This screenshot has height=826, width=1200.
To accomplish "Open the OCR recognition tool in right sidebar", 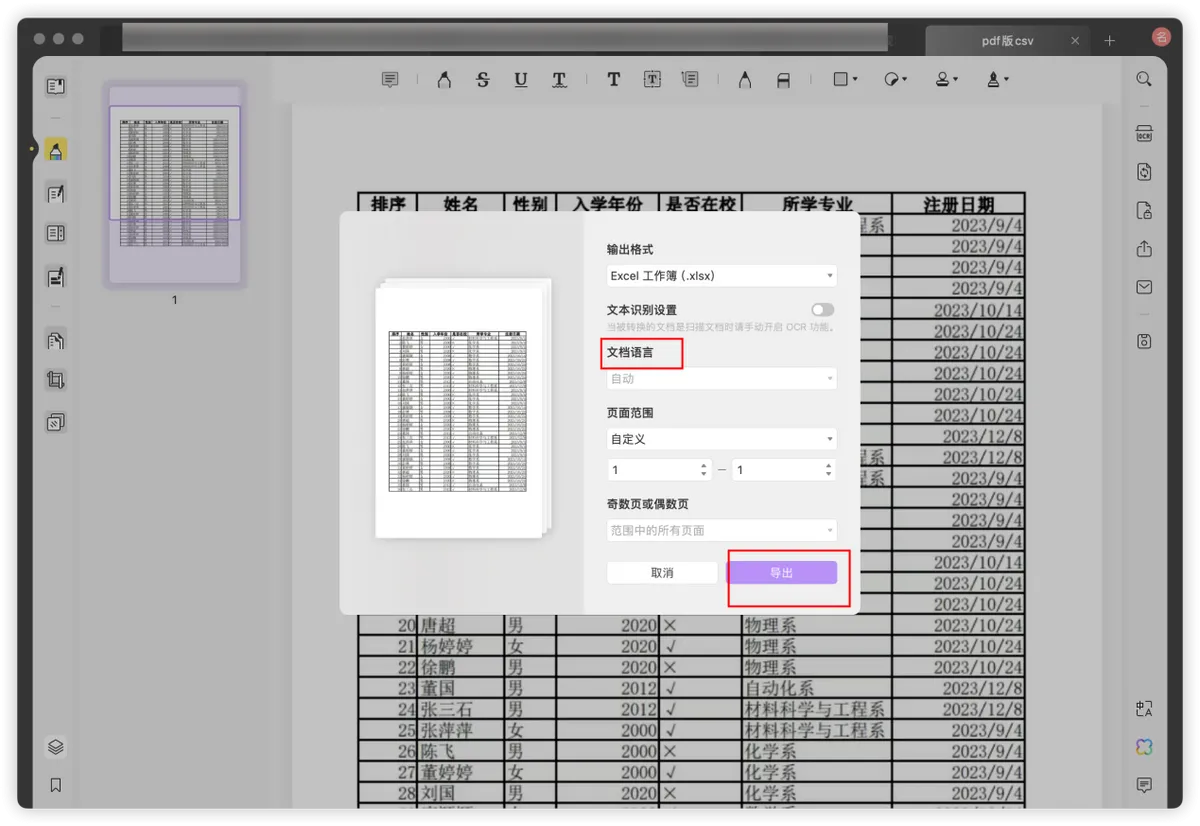I will click(x=1144, y=135).
